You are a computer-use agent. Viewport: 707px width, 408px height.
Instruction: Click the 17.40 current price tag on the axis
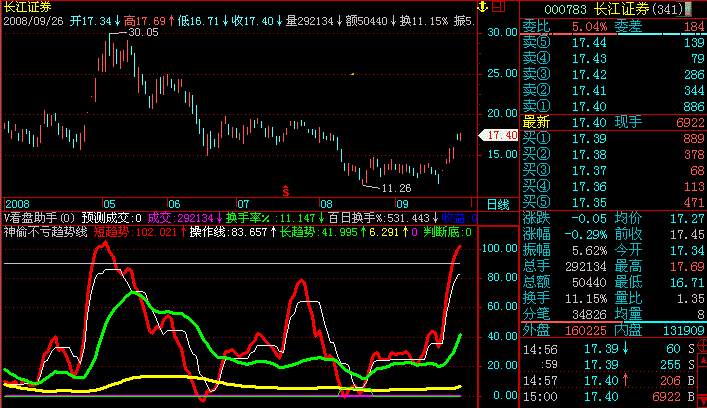tap(499, 135)
